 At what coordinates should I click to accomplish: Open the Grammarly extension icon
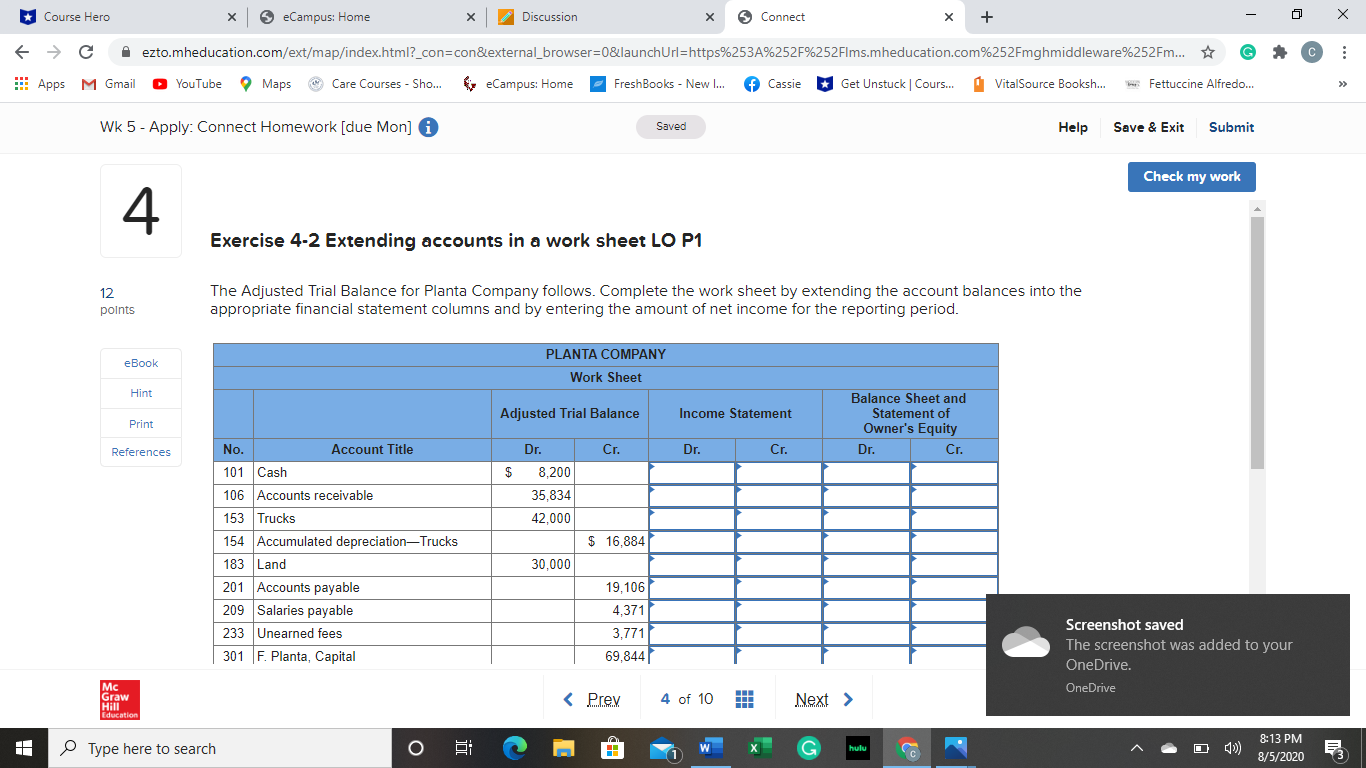(x=1249, y=51)
